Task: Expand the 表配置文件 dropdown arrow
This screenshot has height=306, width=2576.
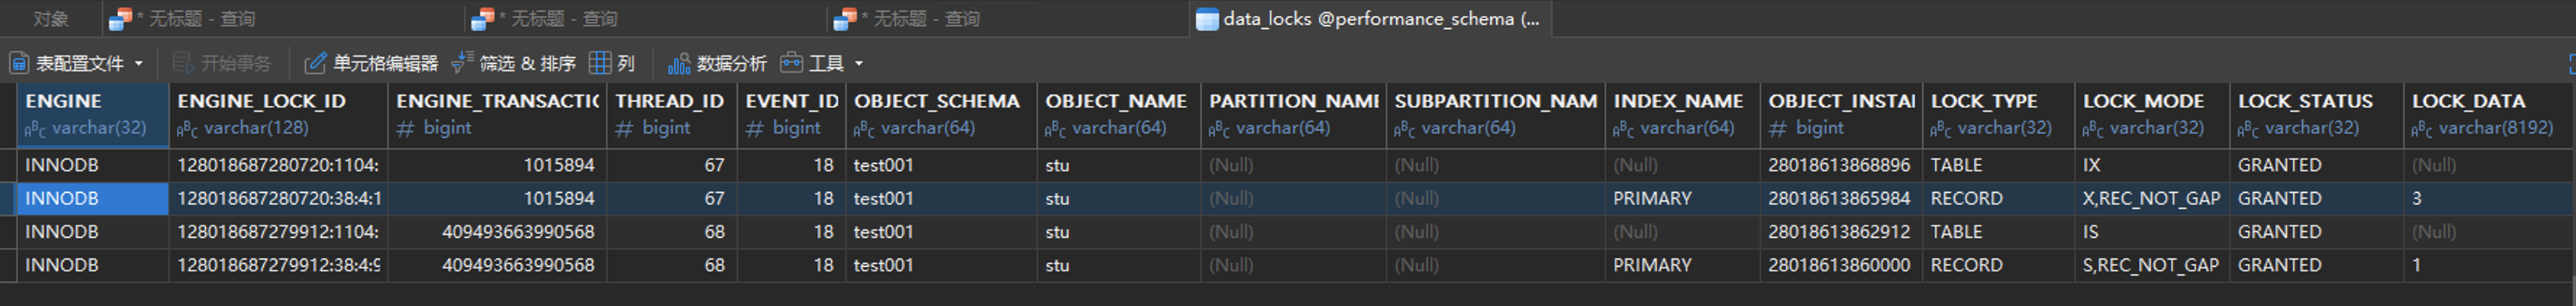Action: (x=139, y=64)
